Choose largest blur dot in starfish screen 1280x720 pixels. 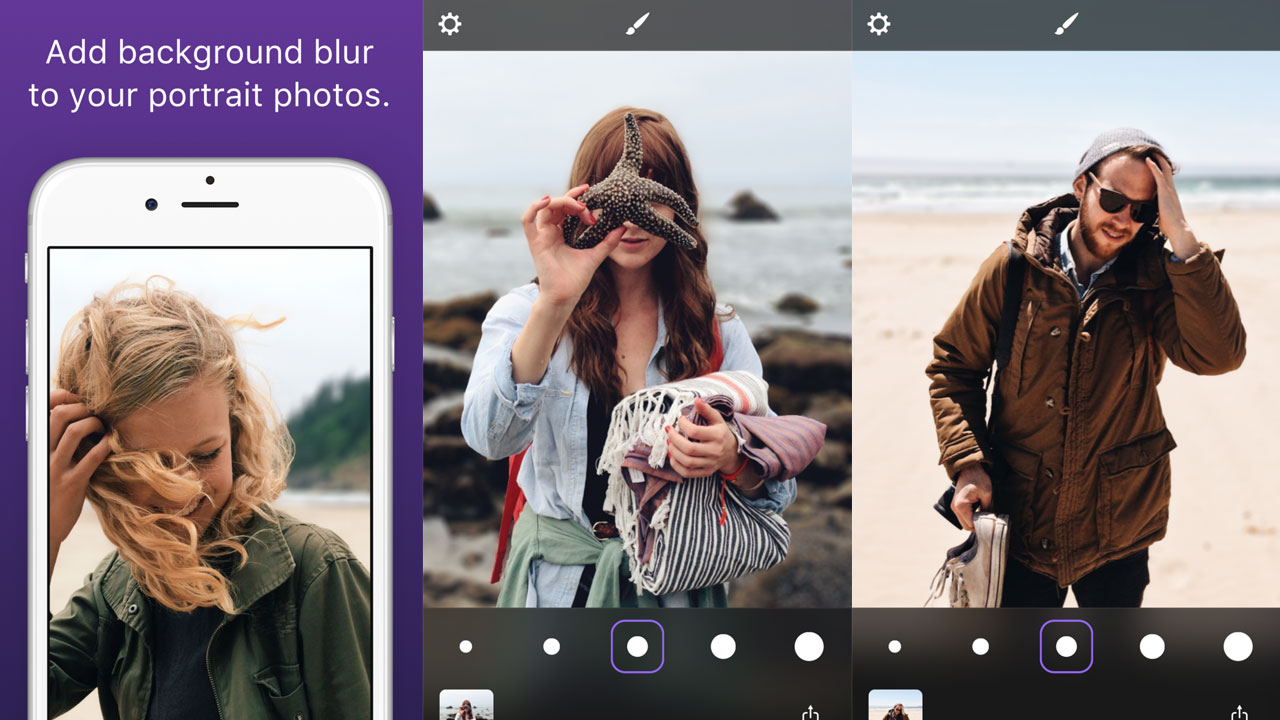(x=809, y=647)
